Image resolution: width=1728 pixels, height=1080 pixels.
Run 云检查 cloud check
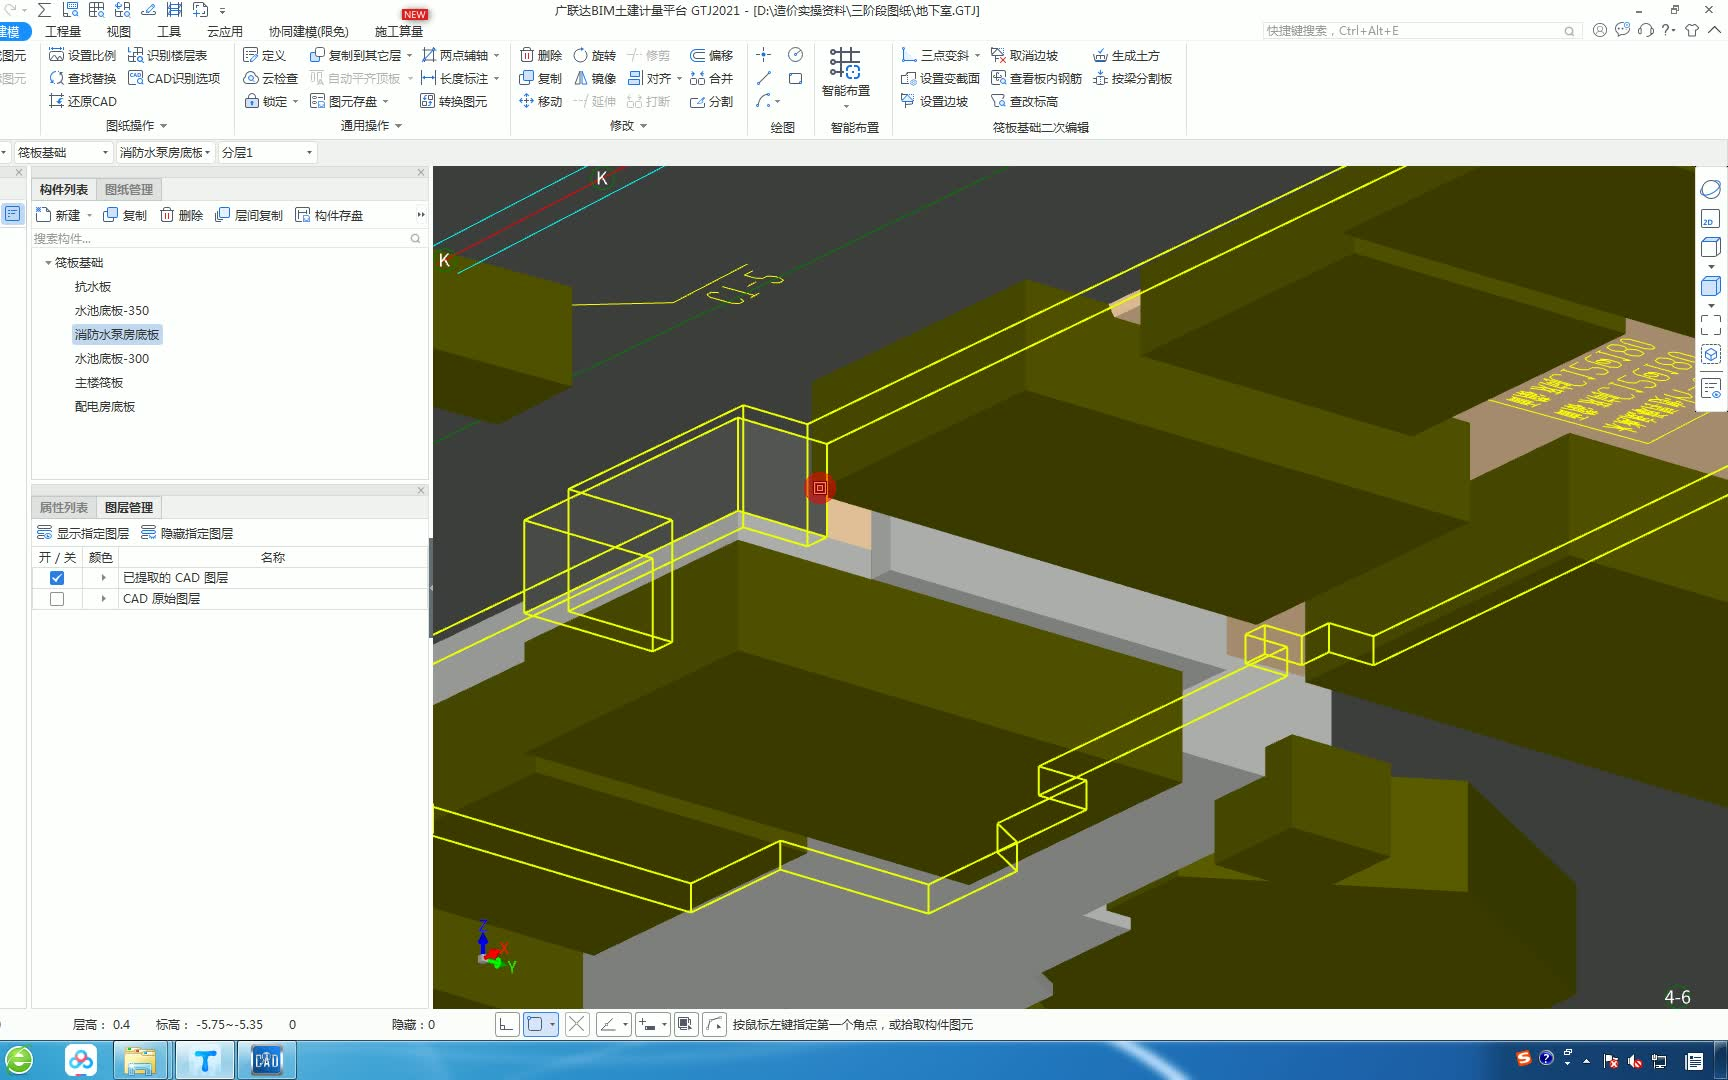pyautogui.click(x=270, y=78)
